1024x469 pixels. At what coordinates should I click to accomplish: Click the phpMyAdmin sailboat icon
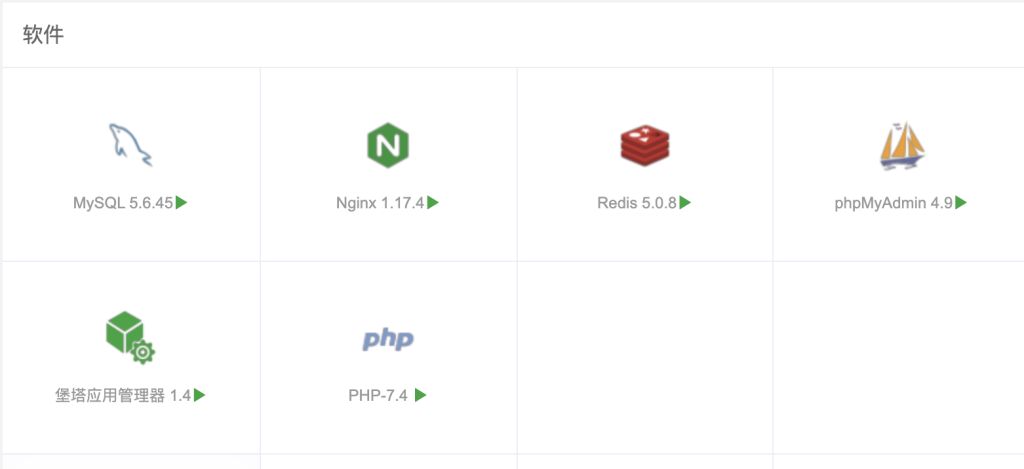coord(902,146)
